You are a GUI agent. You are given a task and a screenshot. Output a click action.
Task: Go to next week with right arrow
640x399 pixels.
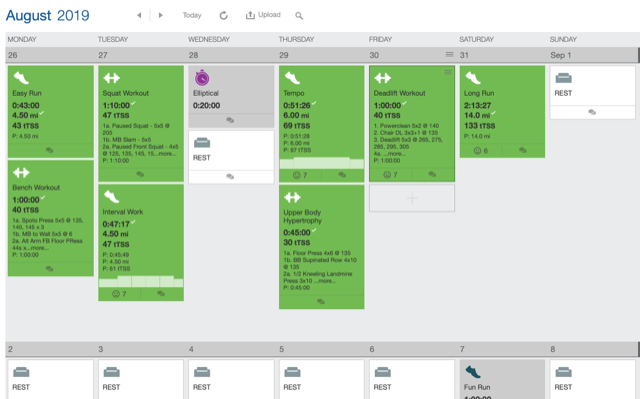[160, 16]
